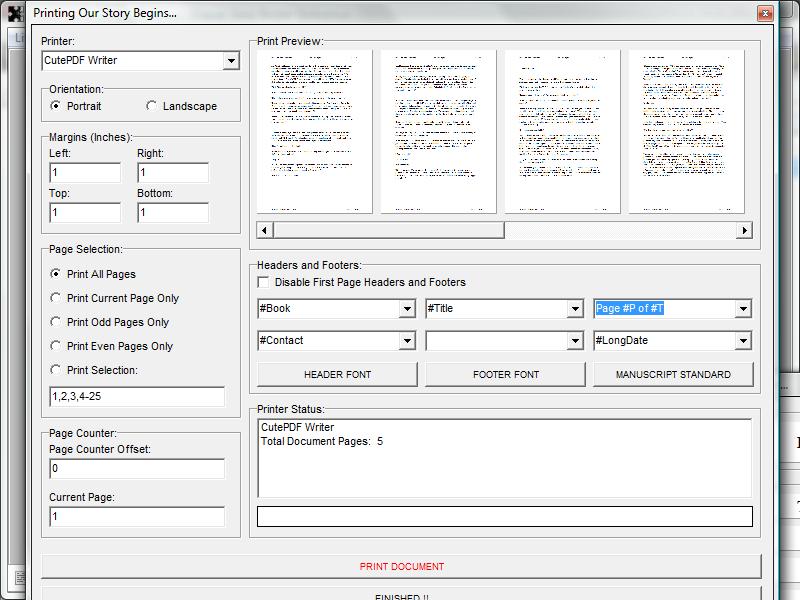Click the app icon in title bar
This screenshot has width=800, height=600.
click(x=15, y=13)
